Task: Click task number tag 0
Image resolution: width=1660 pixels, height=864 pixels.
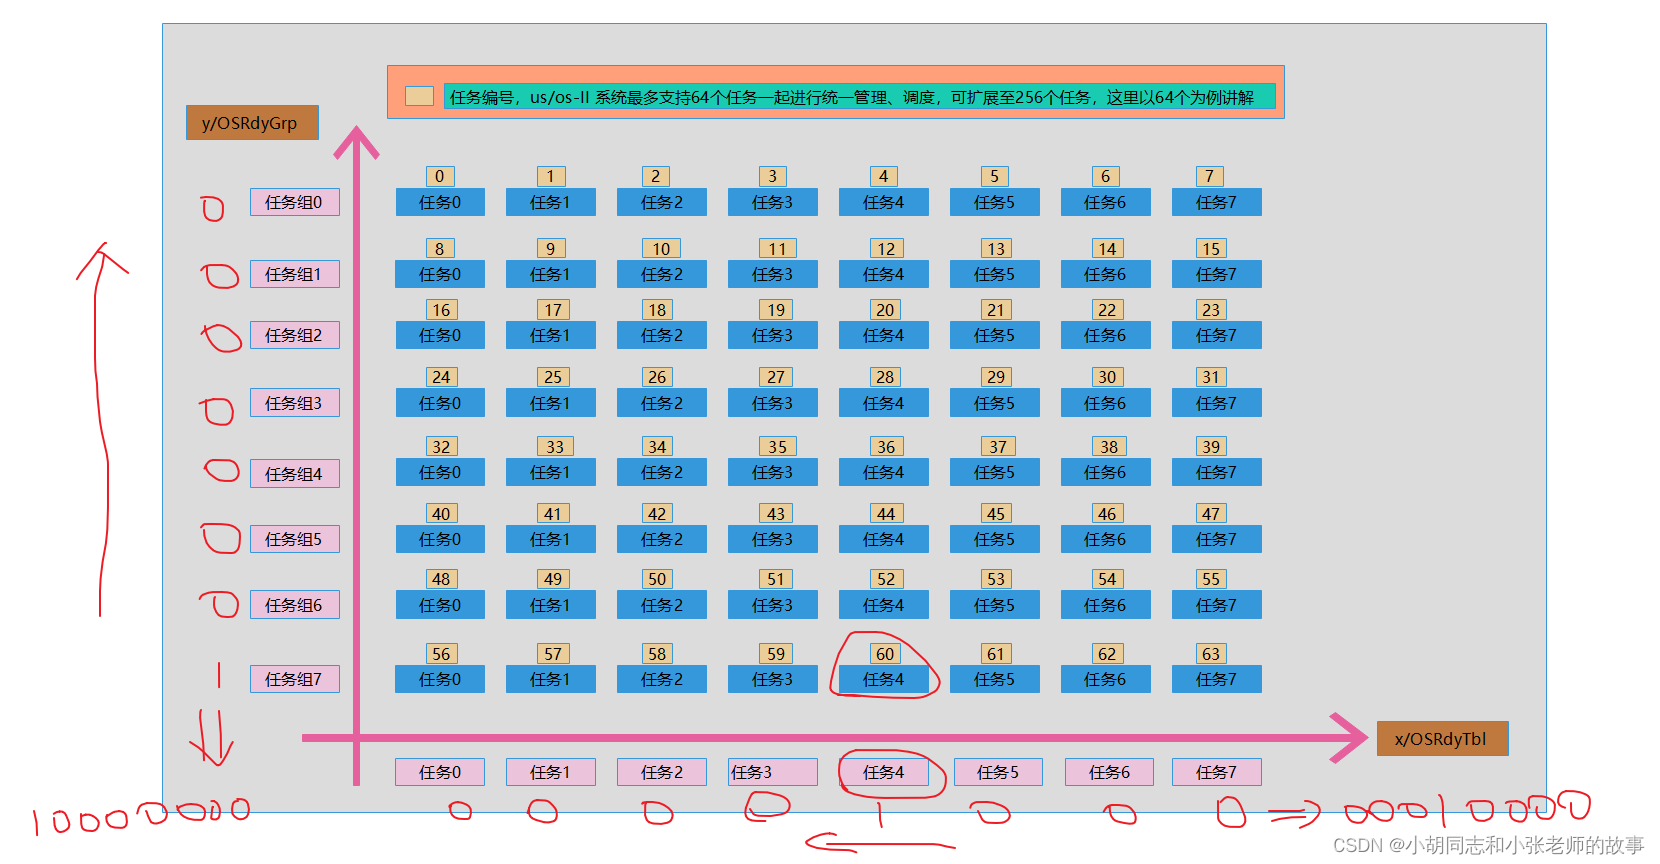Action: [440, 176]
